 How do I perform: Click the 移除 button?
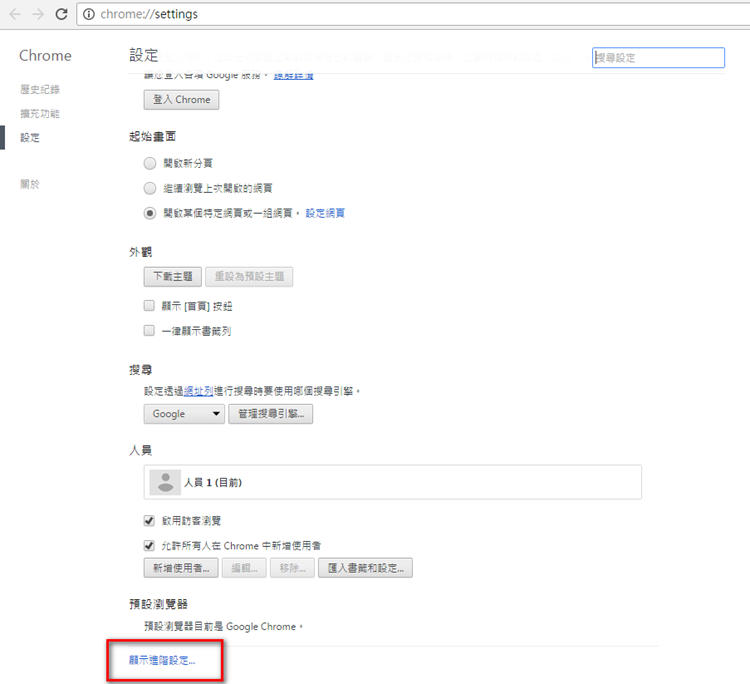point(292,568)
